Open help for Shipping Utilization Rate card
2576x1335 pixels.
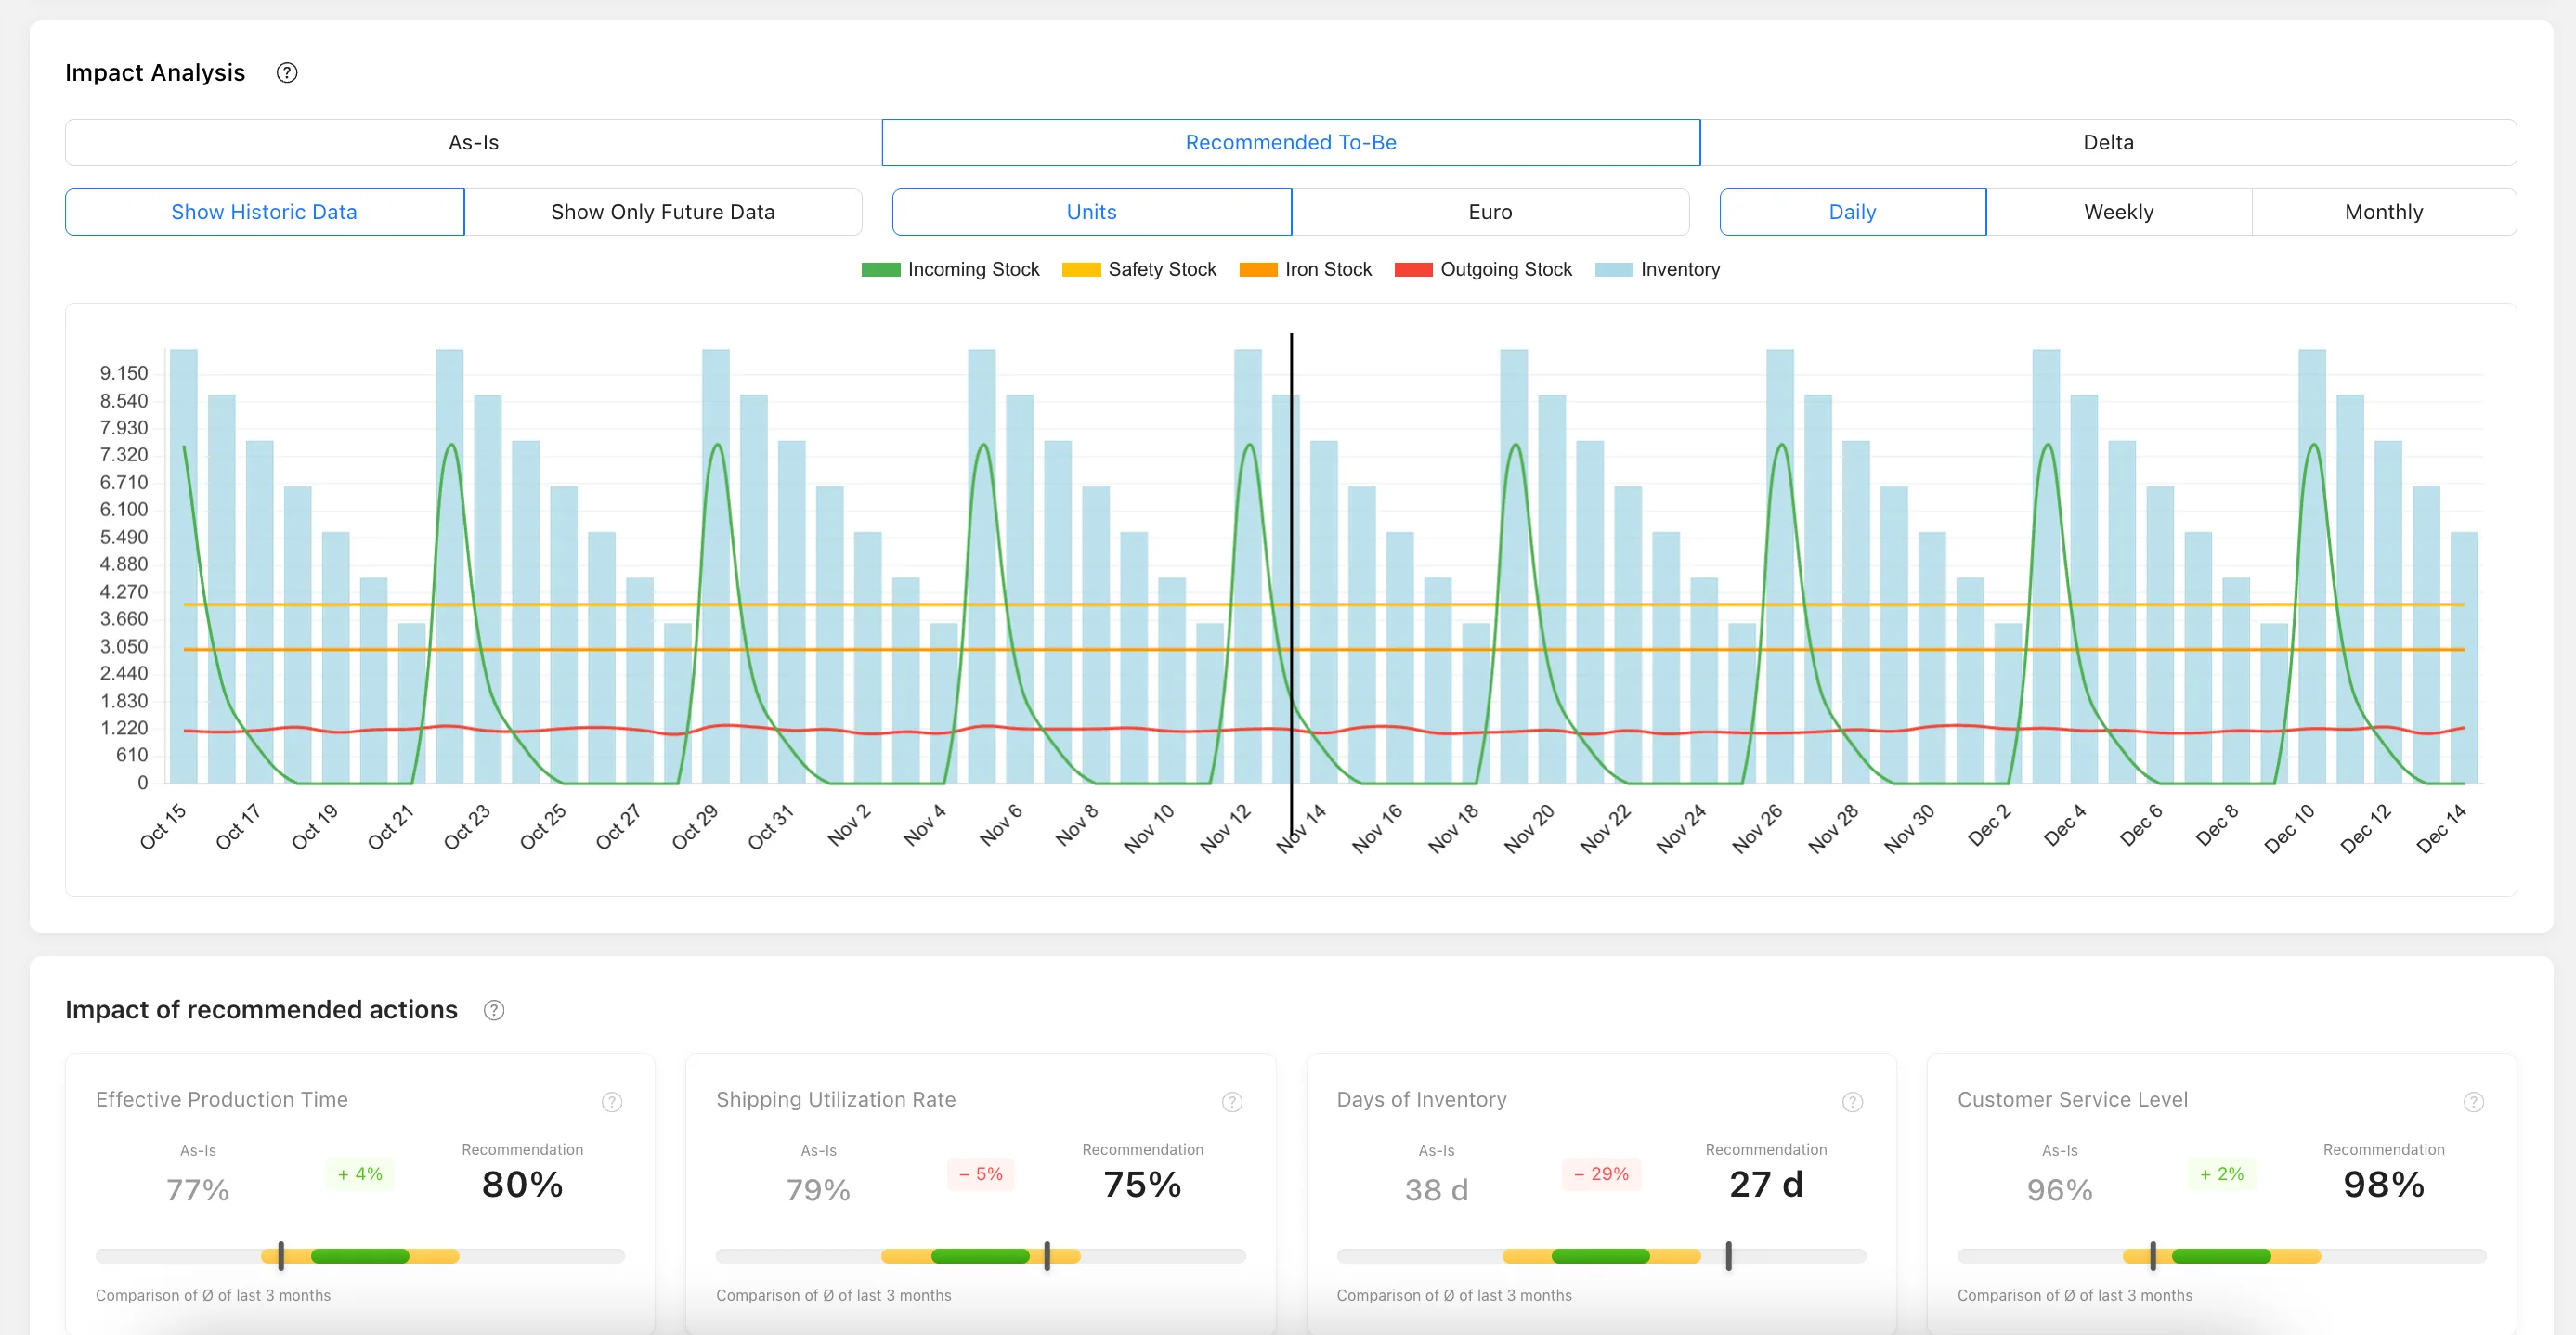click(1231, 1102)
